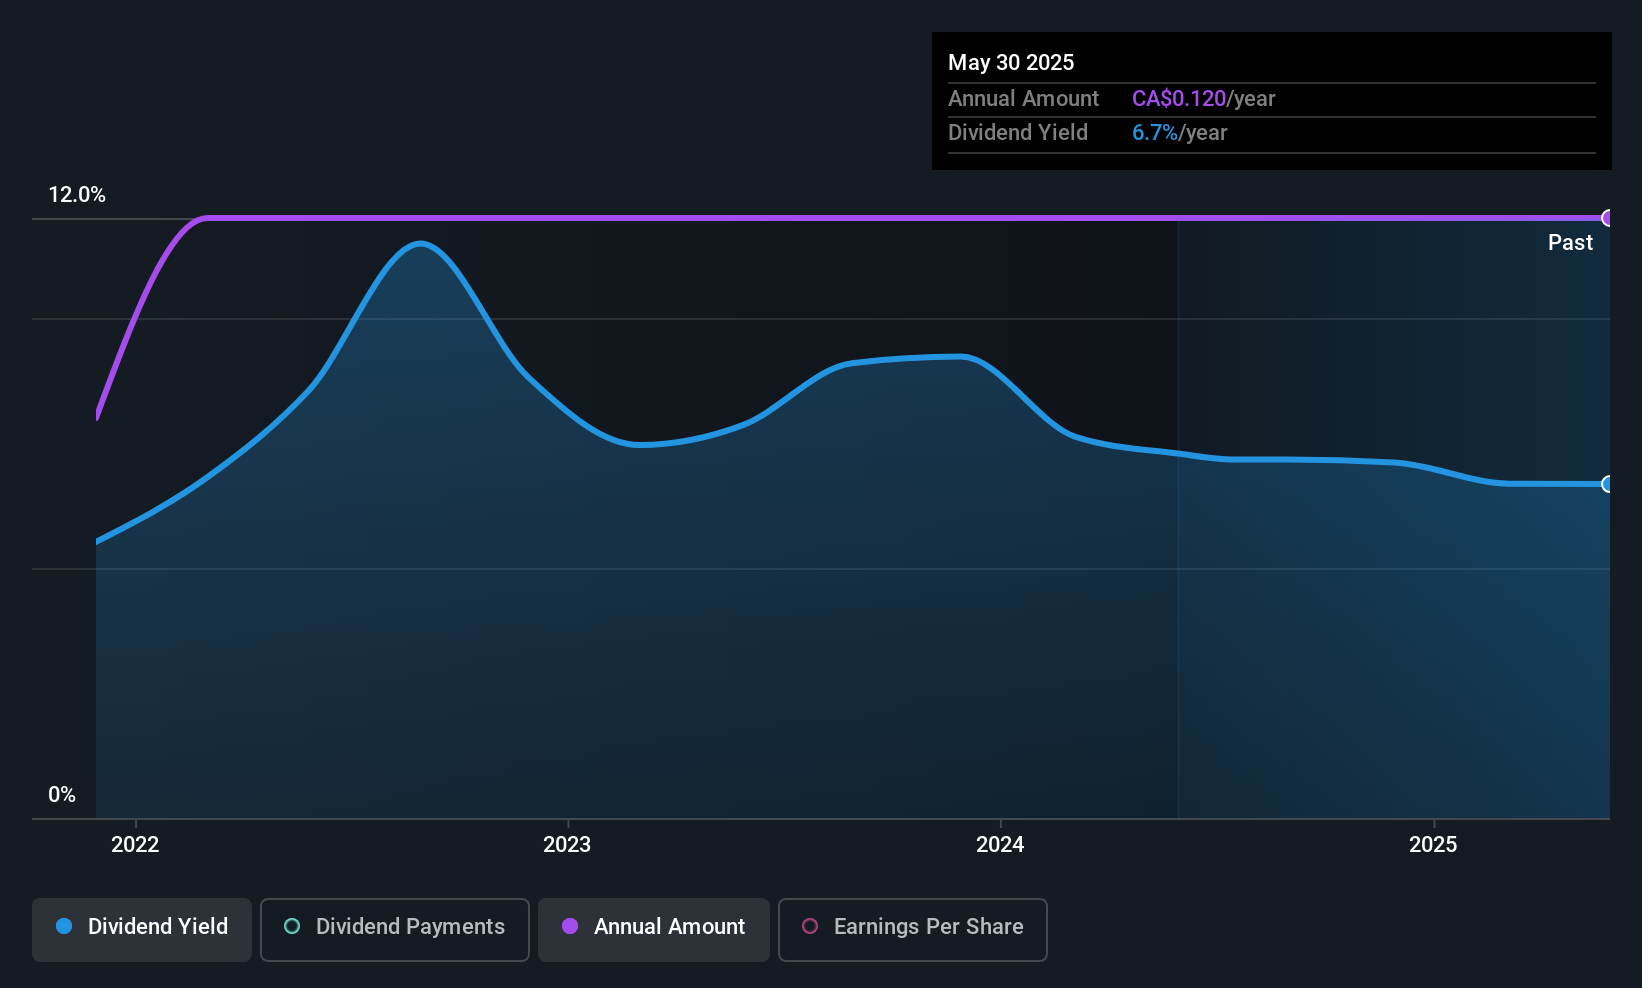Select the purple Annual Amount endpoint marker

click(x=1607, y=218)
